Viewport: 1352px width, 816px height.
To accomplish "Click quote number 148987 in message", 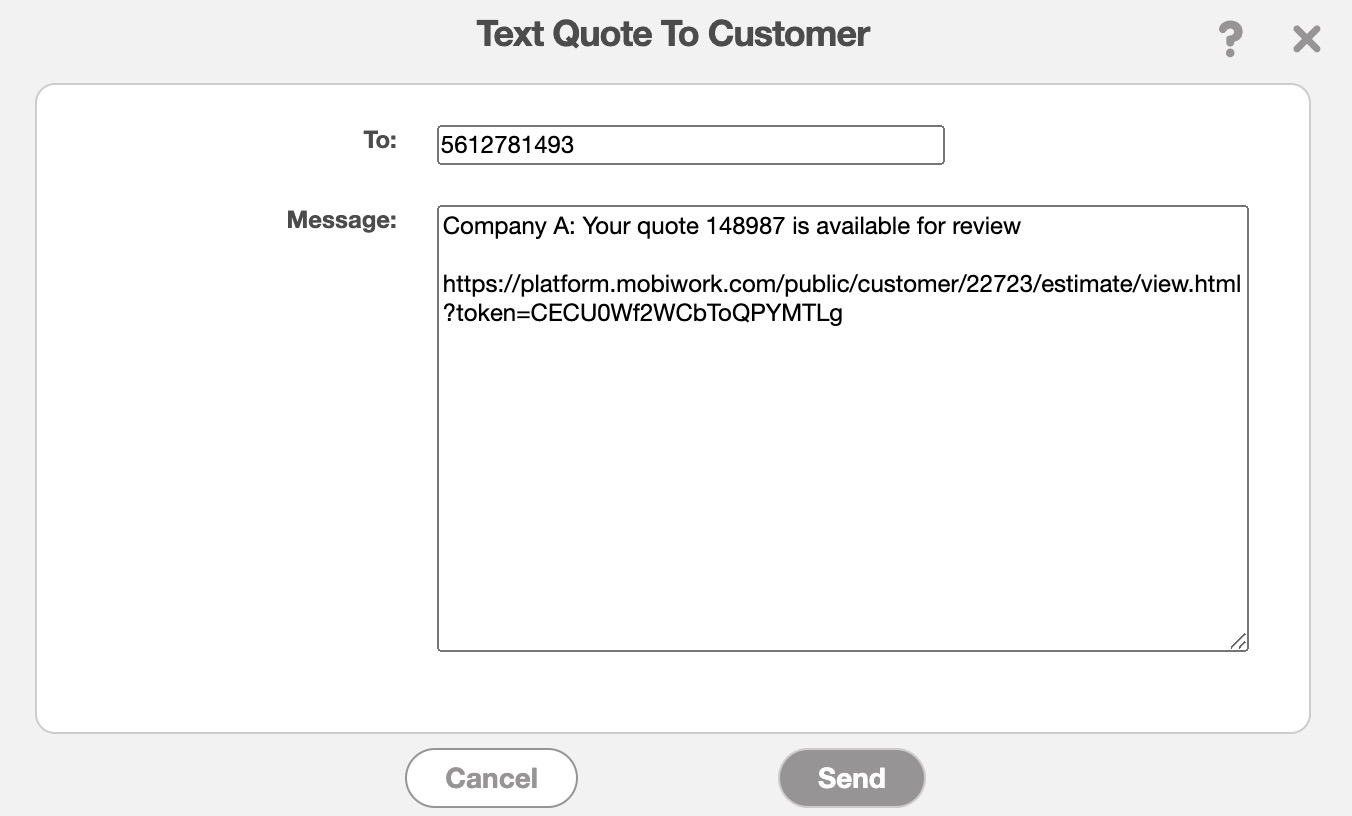I will pos(745,226).
